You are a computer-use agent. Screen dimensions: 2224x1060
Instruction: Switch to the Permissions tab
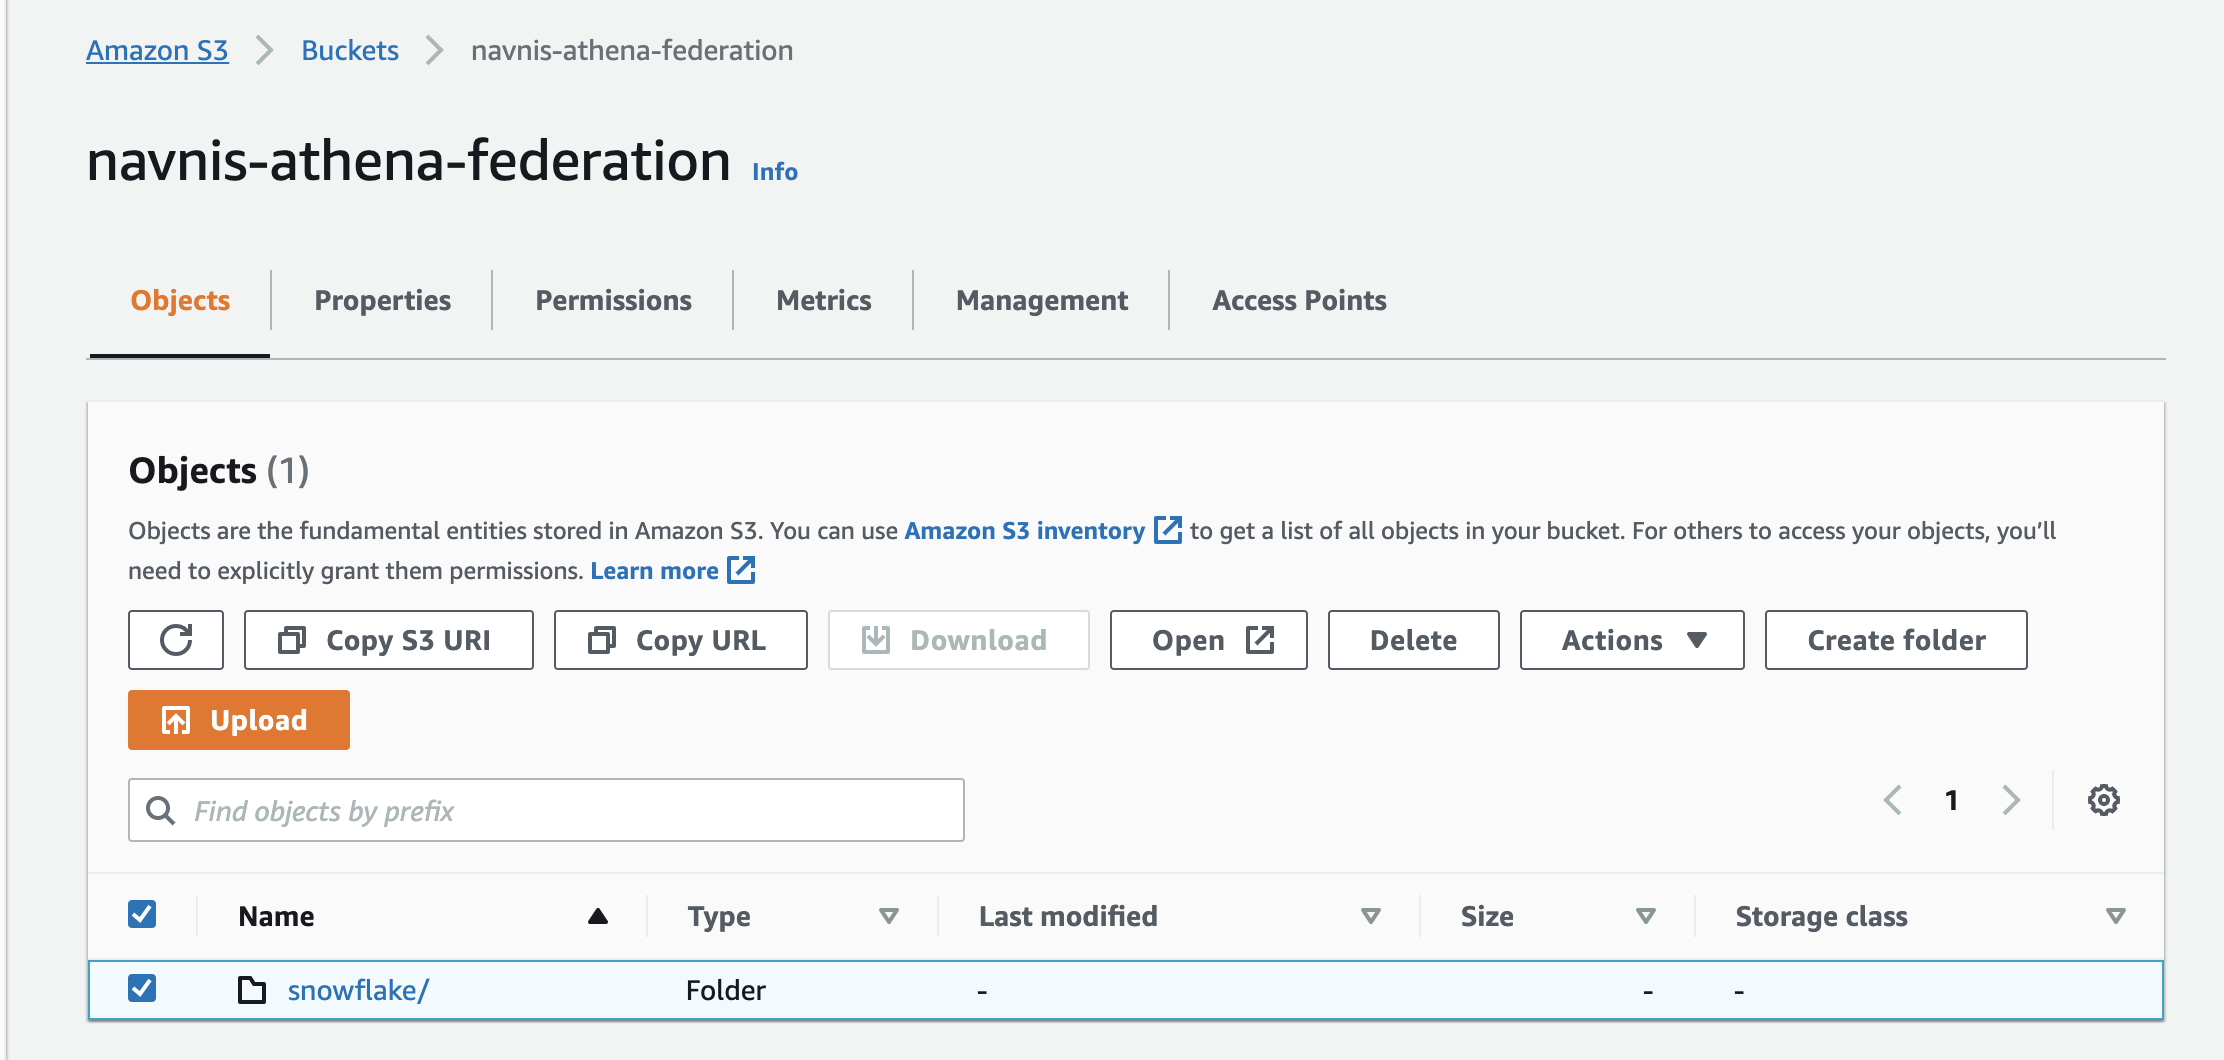pos(613,300)
